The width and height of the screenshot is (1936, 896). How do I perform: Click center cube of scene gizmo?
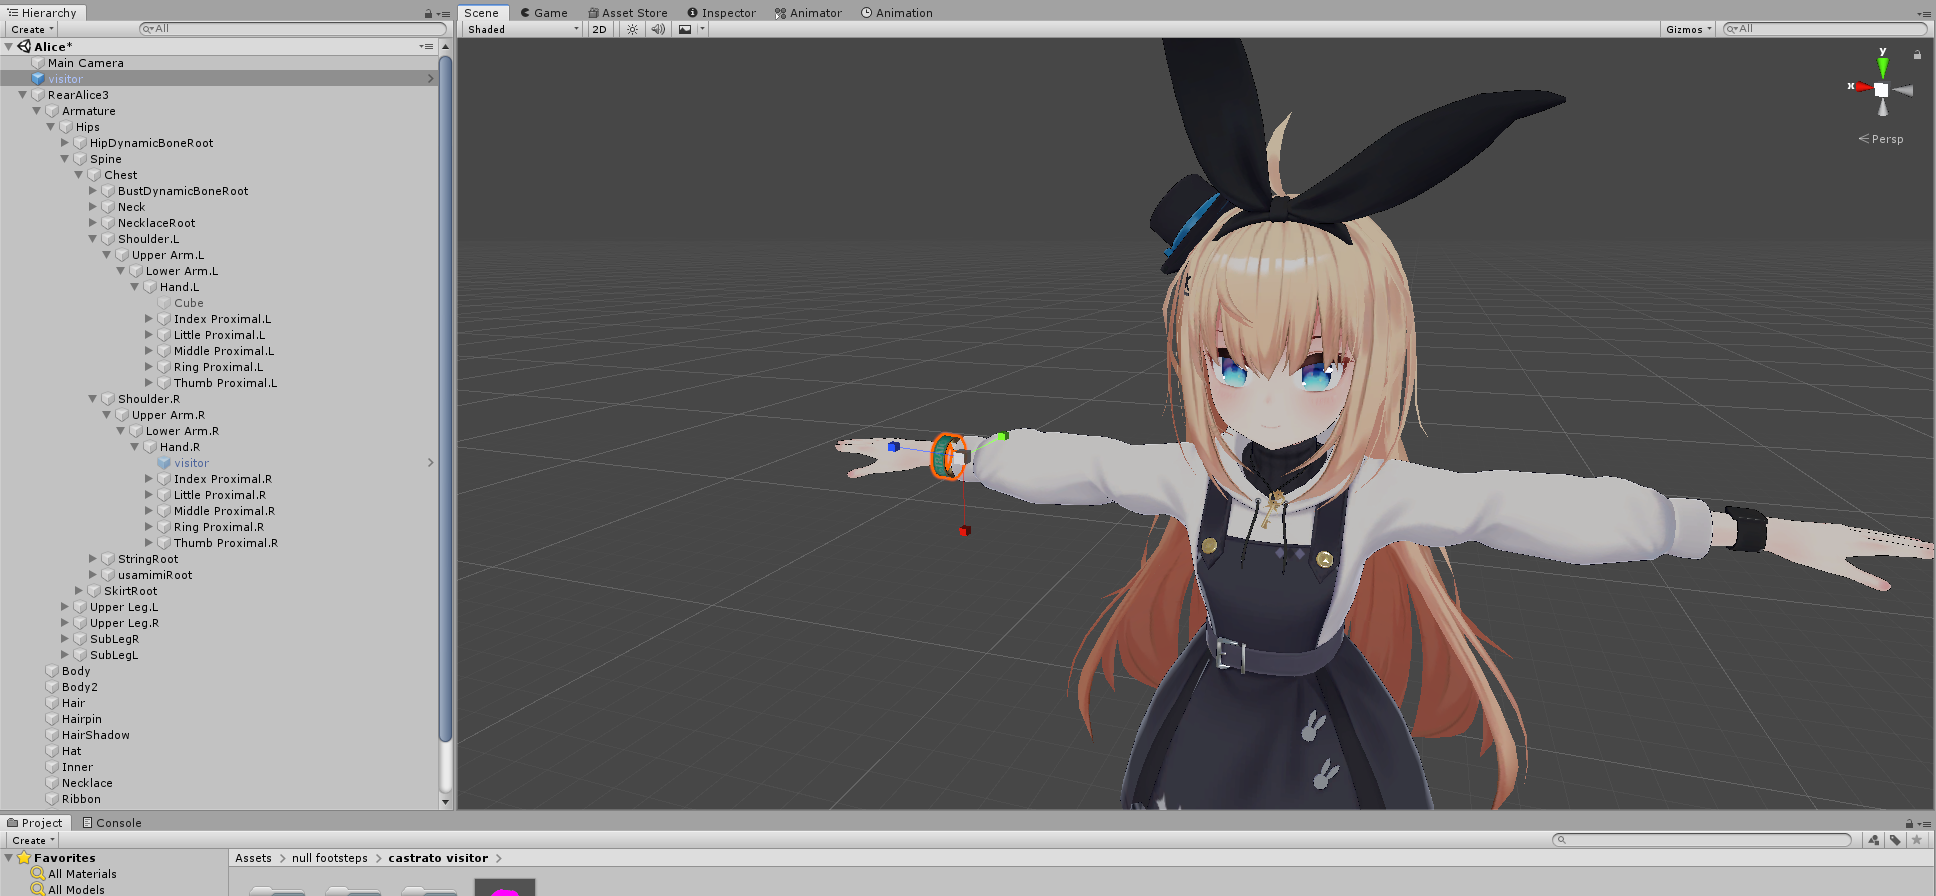click(x=1882, y=90)
